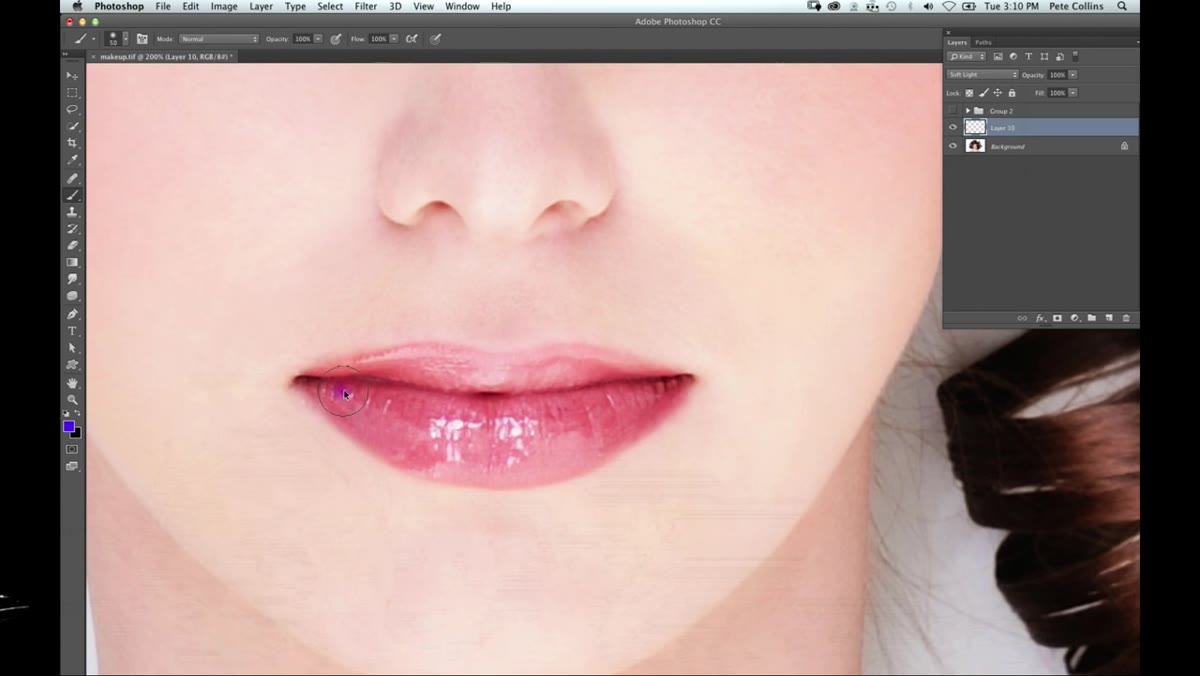Open the Filter menu
The image size is (1200, 676).
tap(366, 6)
